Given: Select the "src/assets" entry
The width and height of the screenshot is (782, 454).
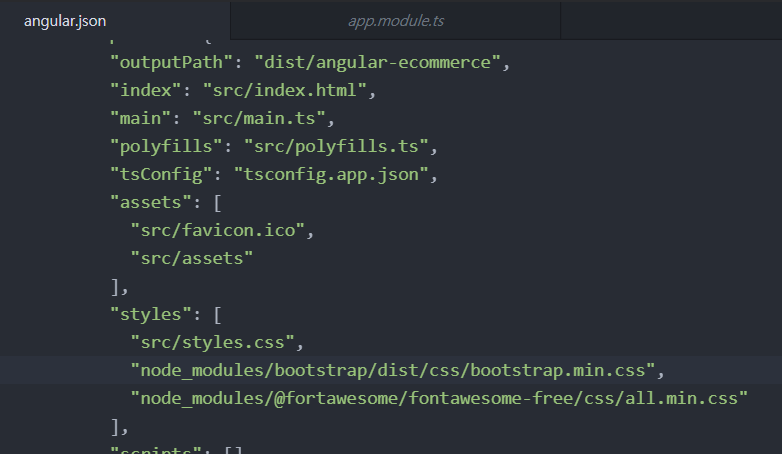Looking at the screenshot, I should pyautogui.click(x=192, y=258).
